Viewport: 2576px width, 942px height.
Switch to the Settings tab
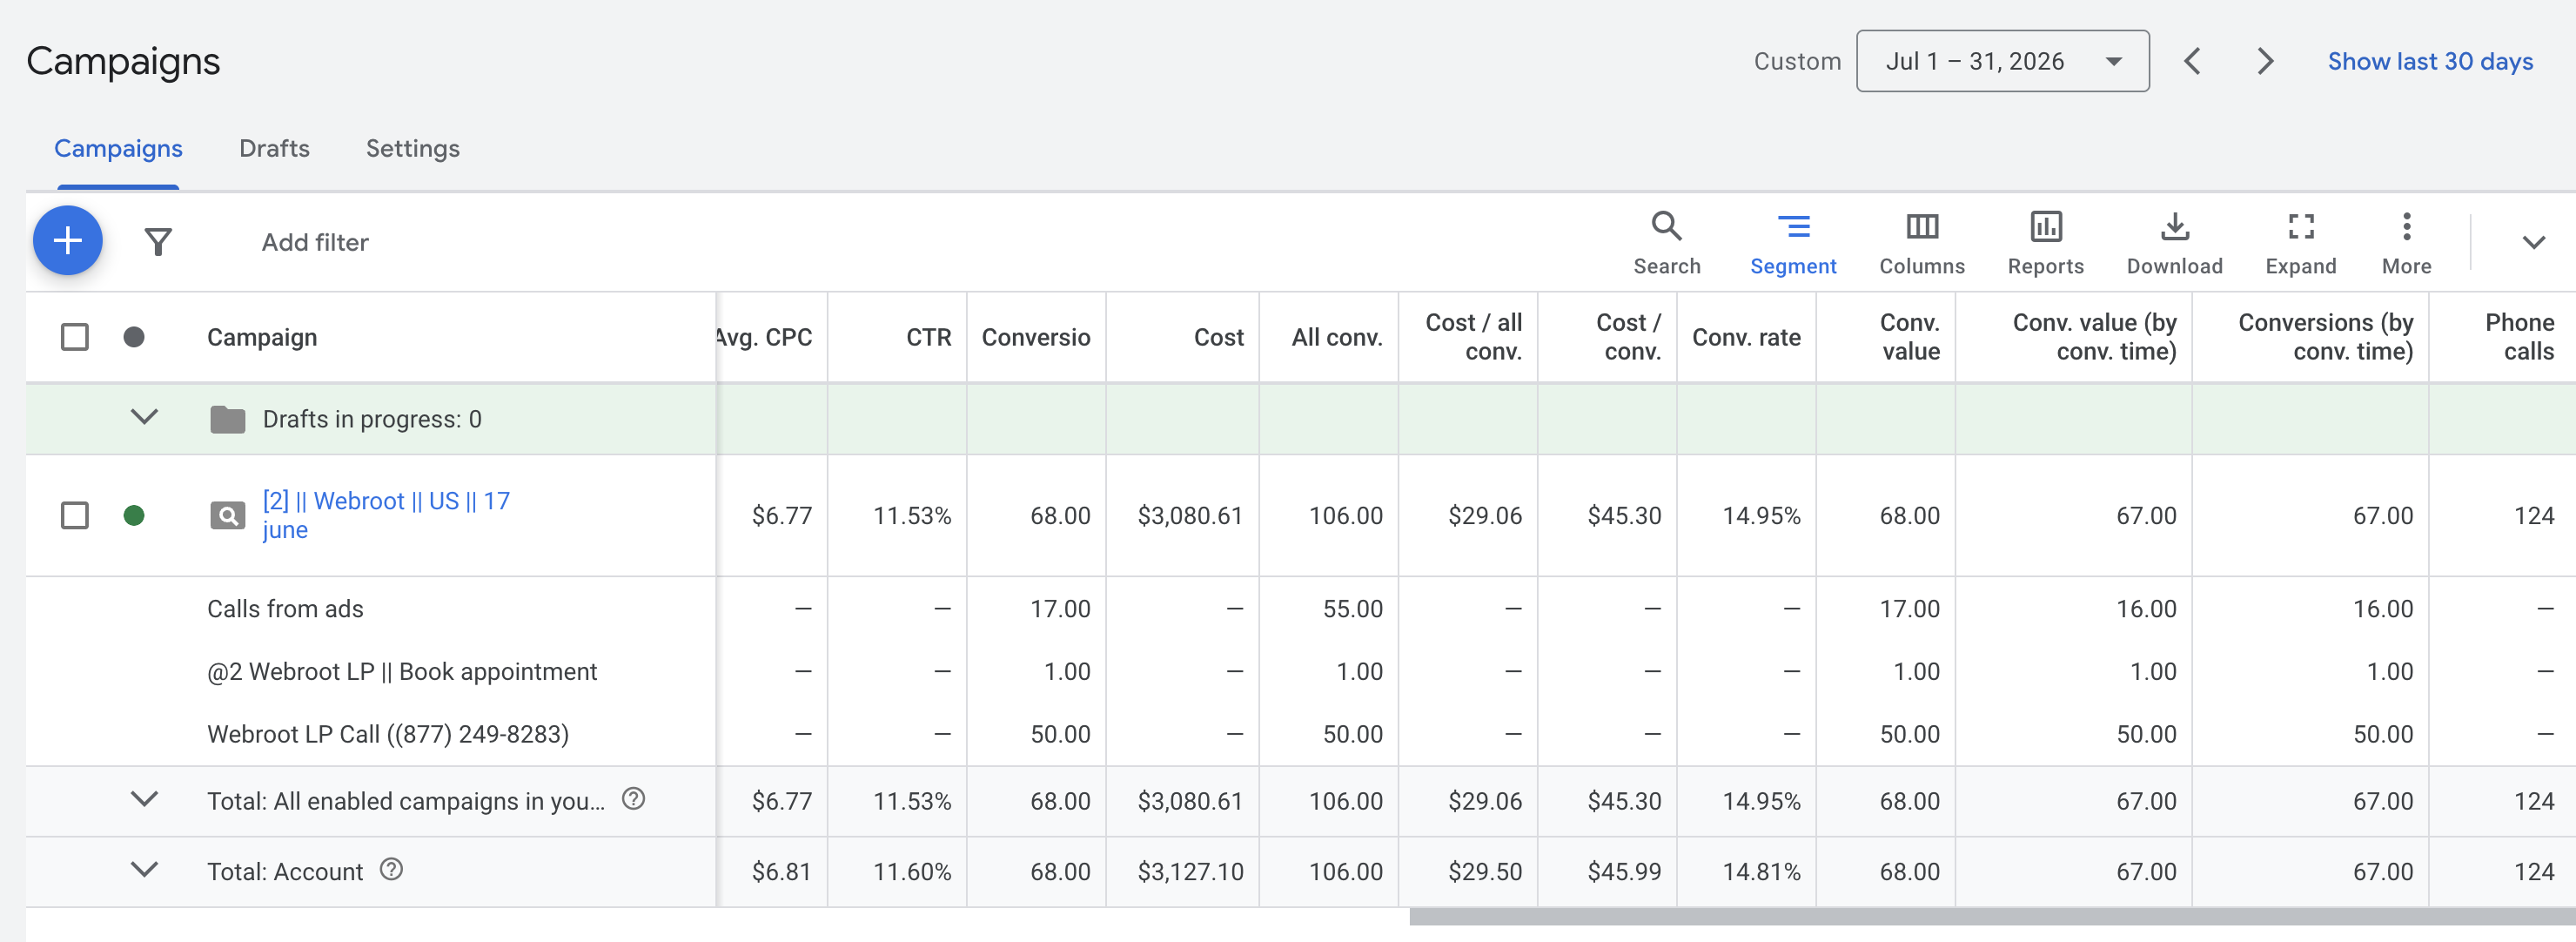coord(412,148)
